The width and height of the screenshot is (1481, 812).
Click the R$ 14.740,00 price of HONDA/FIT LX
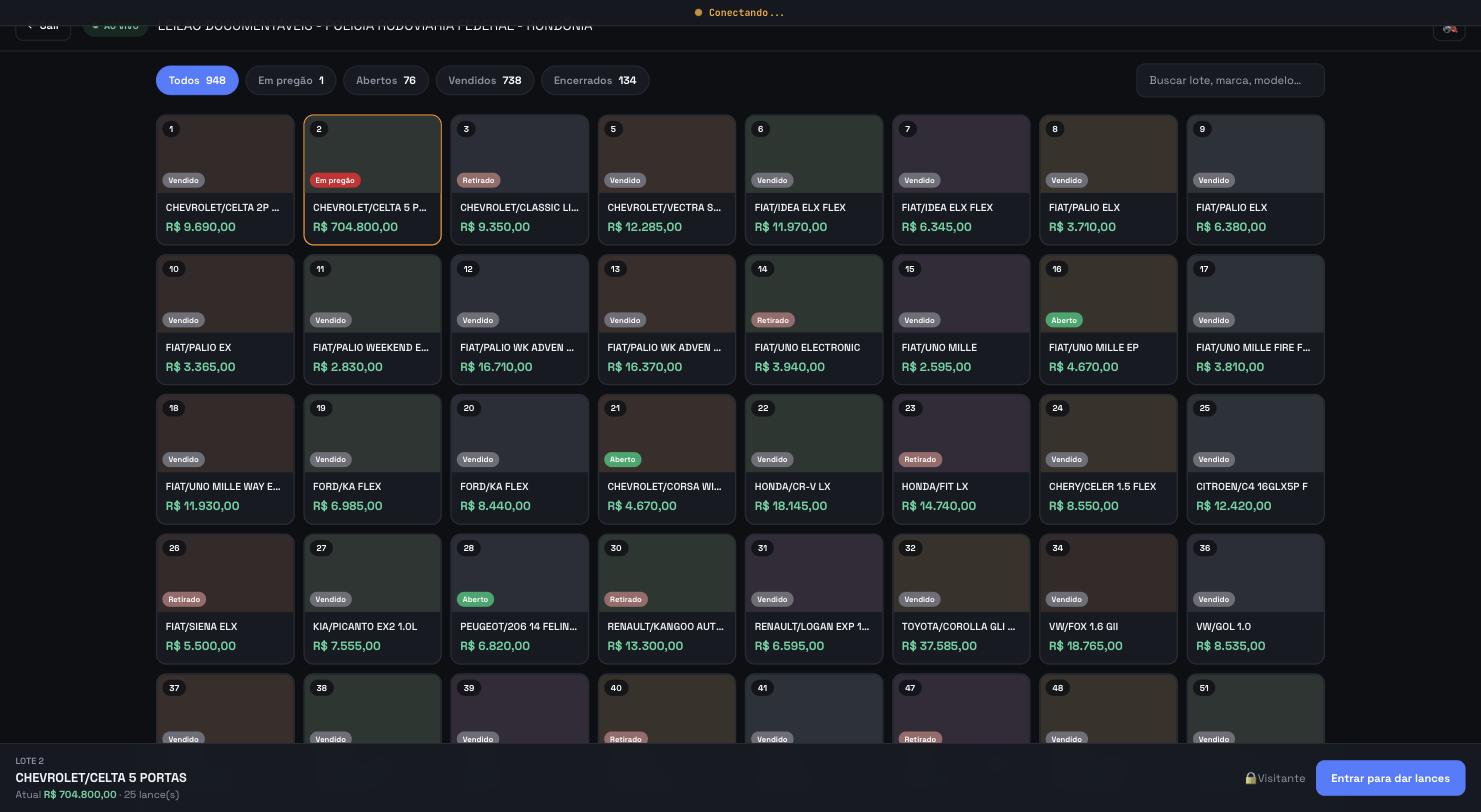[939, 506]
